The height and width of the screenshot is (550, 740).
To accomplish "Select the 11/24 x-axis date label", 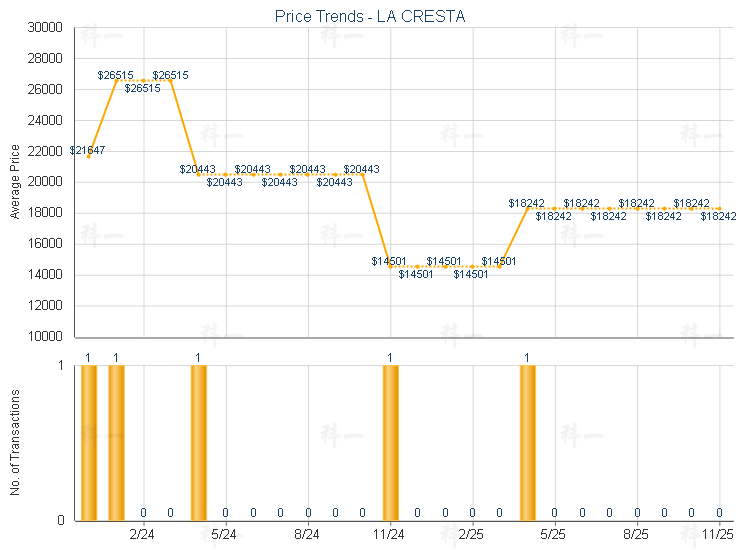I will pyautogui.click(x=390, y=535).
